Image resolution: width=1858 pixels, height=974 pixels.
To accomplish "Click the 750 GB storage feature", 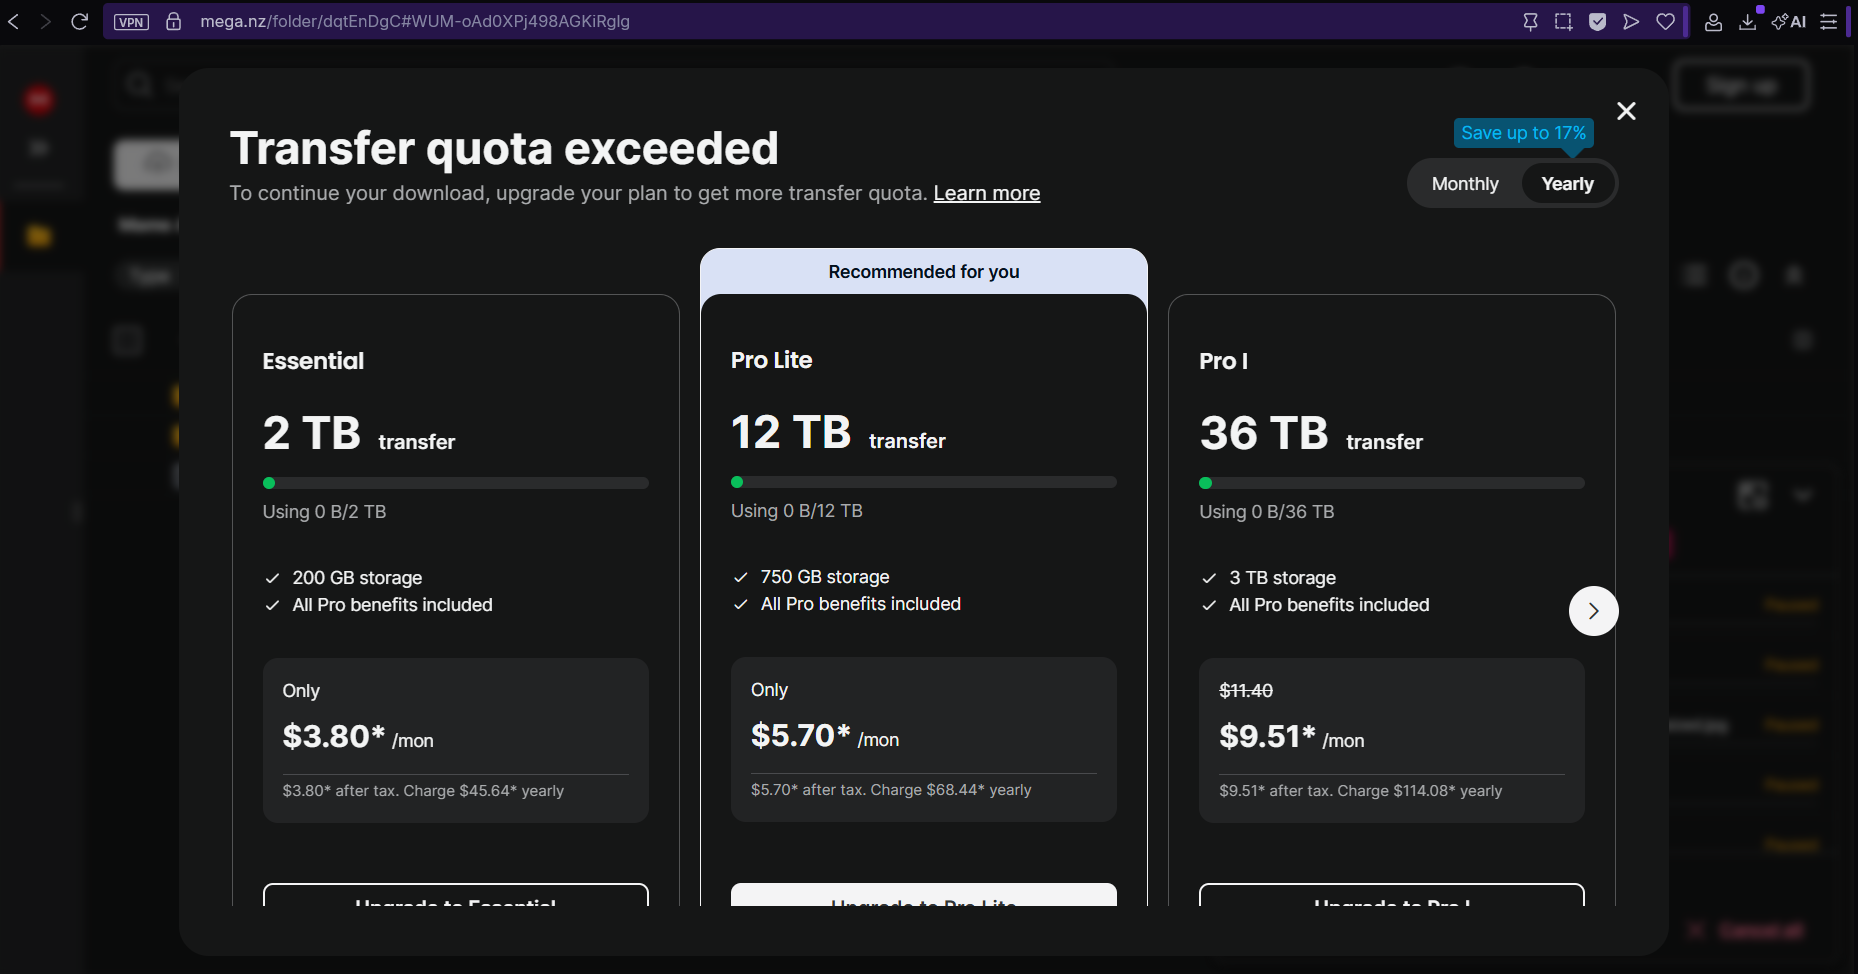I will (x=825, y=577).
